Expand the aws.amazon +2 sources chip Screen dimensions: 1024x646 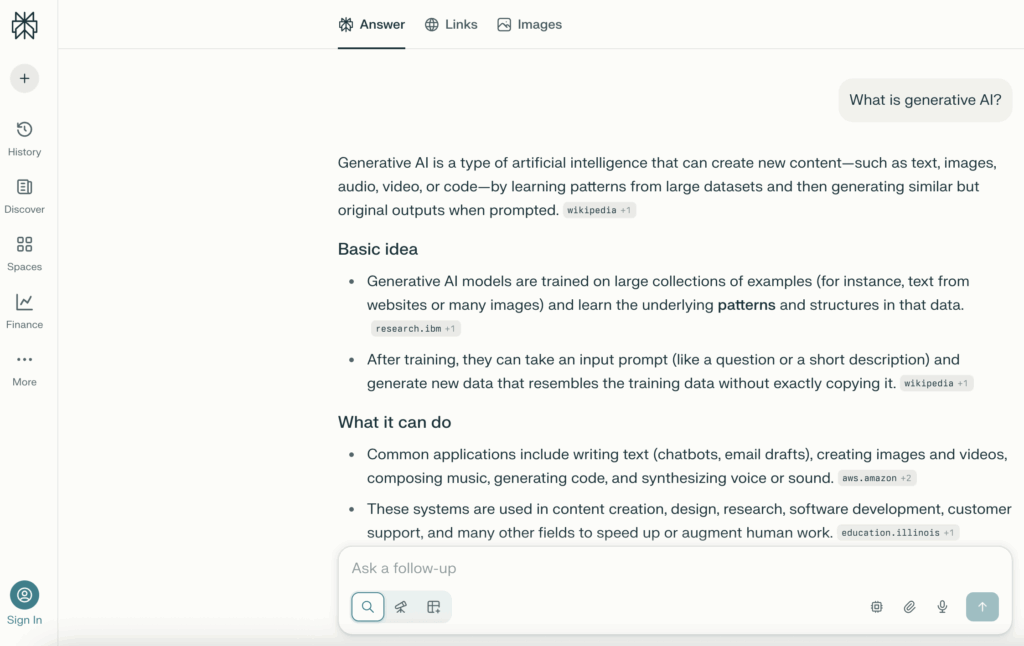click(x=877, y=478)
